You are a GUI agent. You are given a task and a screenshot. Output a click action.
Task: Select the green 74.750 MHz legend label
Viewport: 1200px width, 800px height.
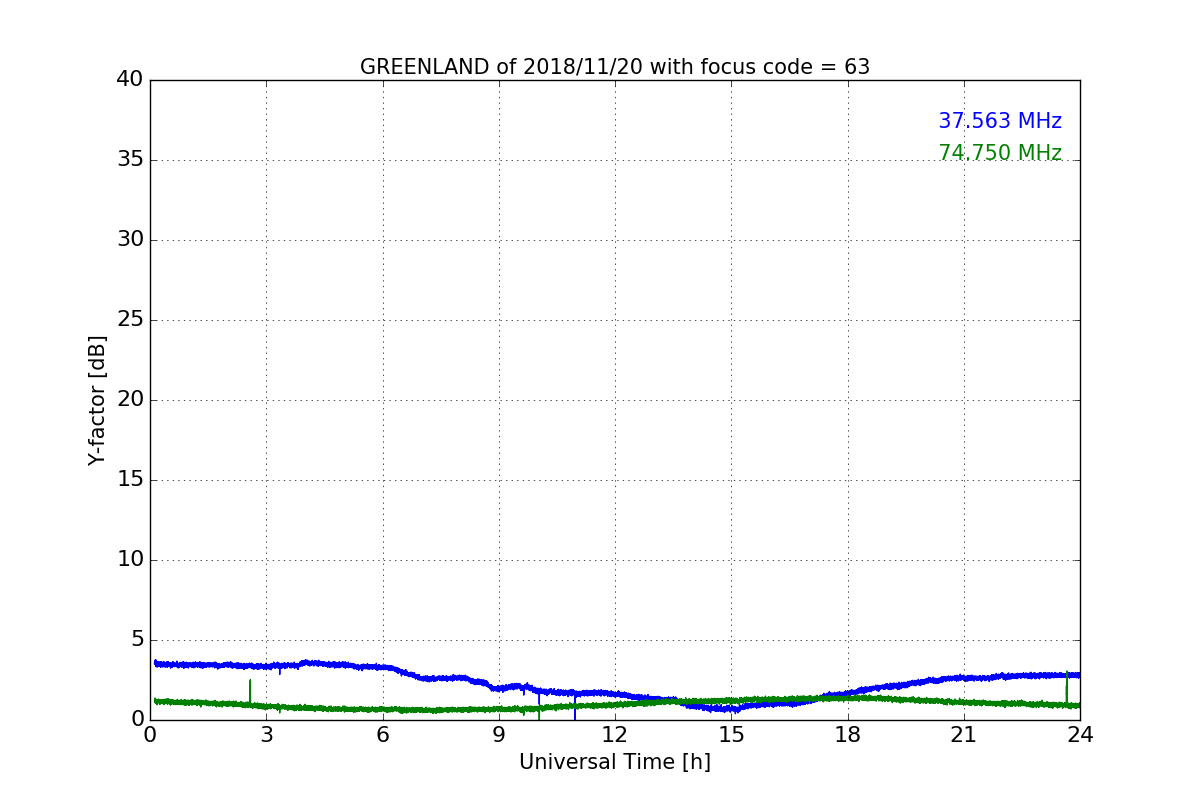[x=1000, y=153]
